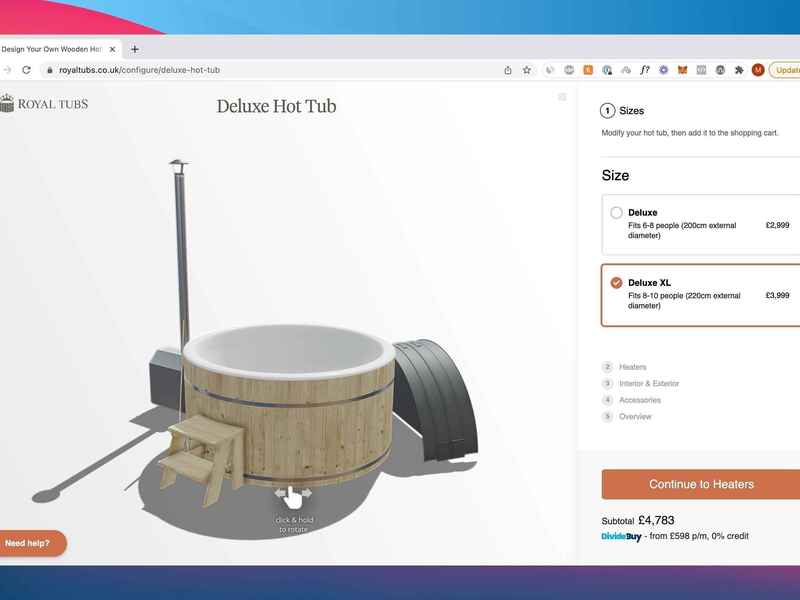
Task: Click the fullscreen icon above the 3D viewer
Action: (562, 97)
